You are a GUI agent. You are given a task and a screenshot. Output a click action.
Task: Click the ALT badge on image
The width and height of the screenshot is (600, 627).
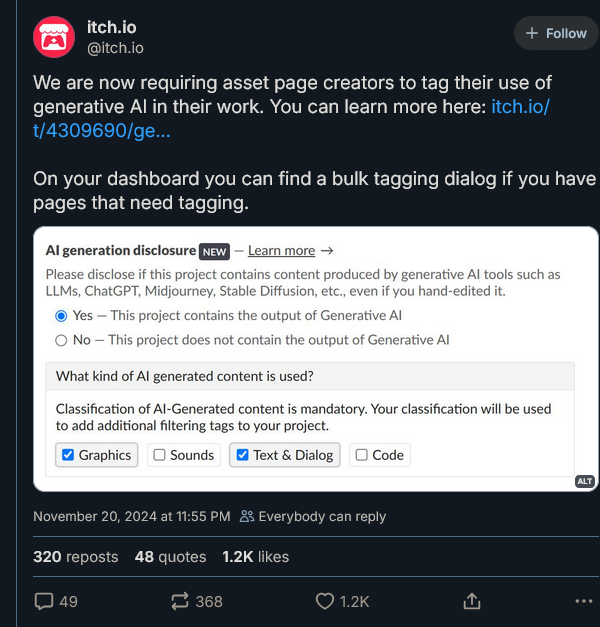[585, 481]
